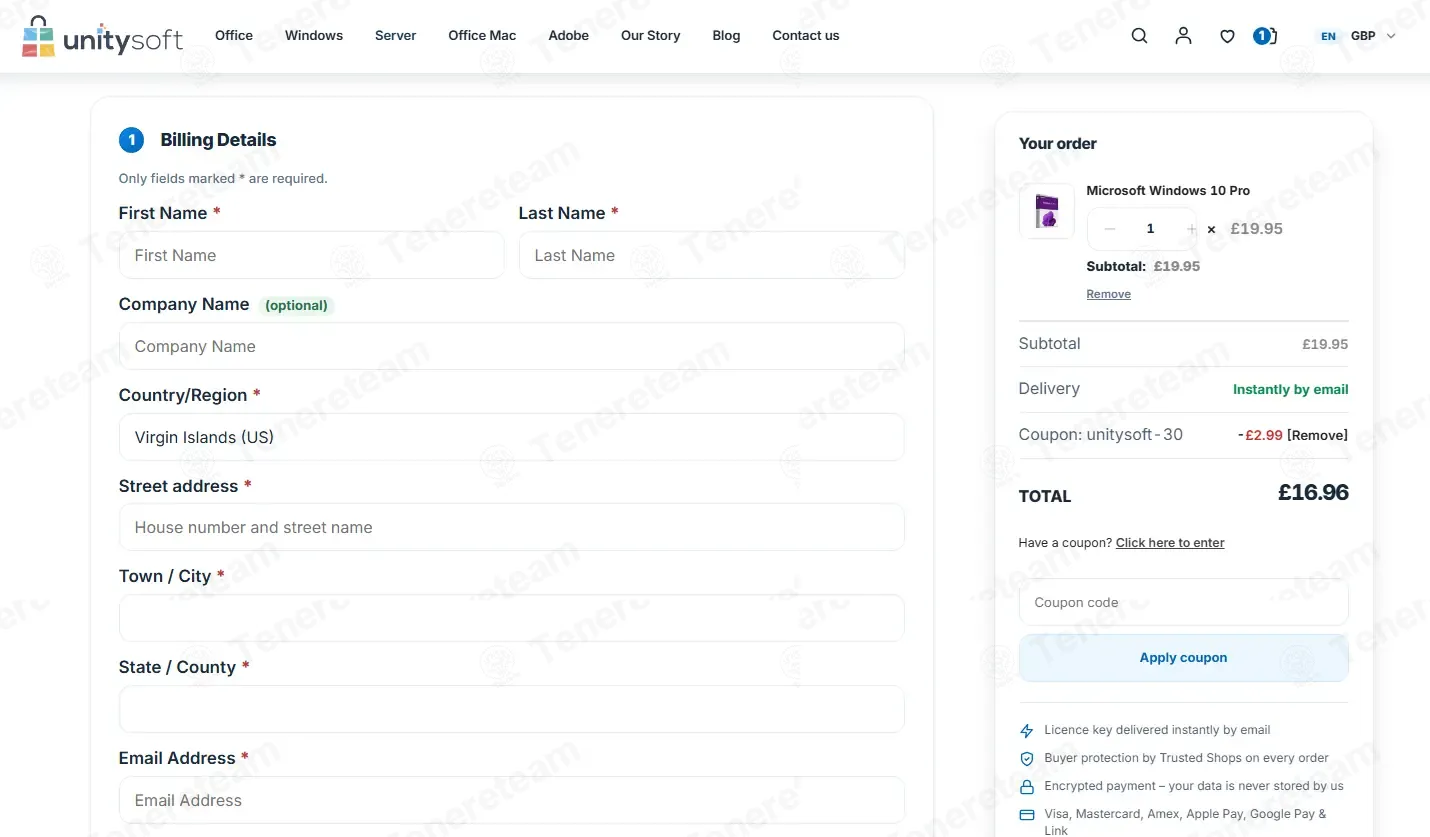Click the Microsoft Windows 10 Pro product name
Viewport: 1430px width, 837px height.
coord(1168,190)
